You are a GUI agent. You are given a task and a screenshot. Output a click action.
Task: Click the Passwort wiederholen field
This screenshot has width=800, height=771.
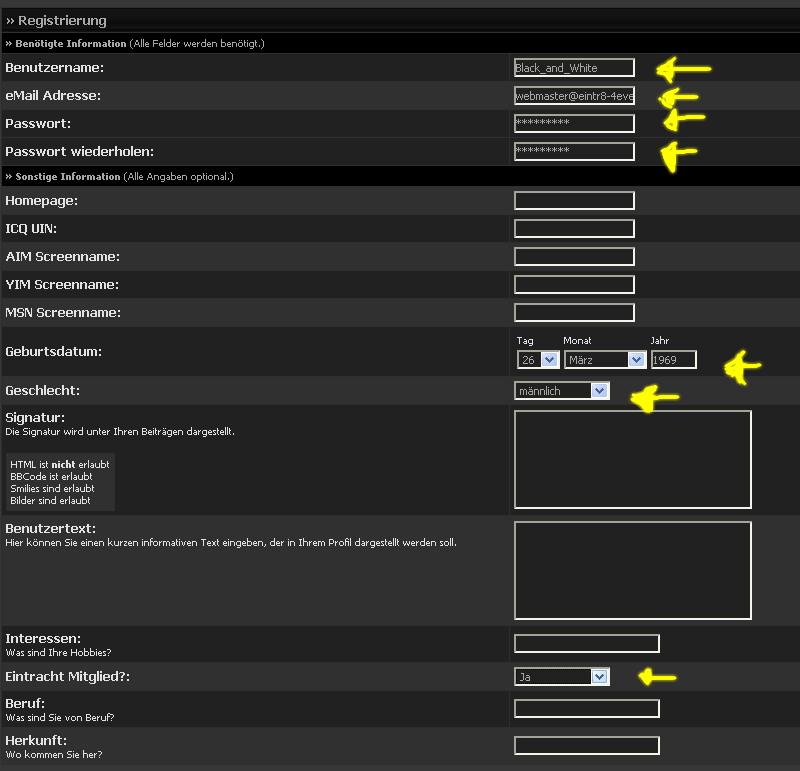click(574, 152)
